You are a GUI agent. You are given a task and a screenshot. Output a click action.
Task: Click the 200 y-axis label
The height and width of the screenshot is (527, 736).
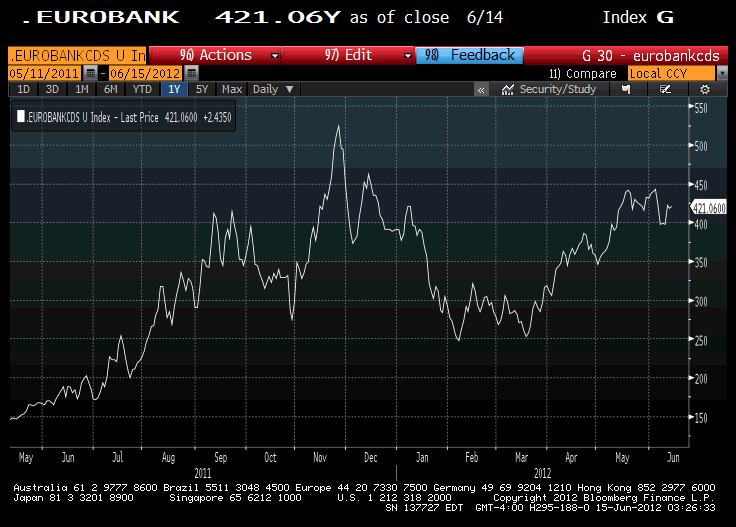tap(701, 379)
